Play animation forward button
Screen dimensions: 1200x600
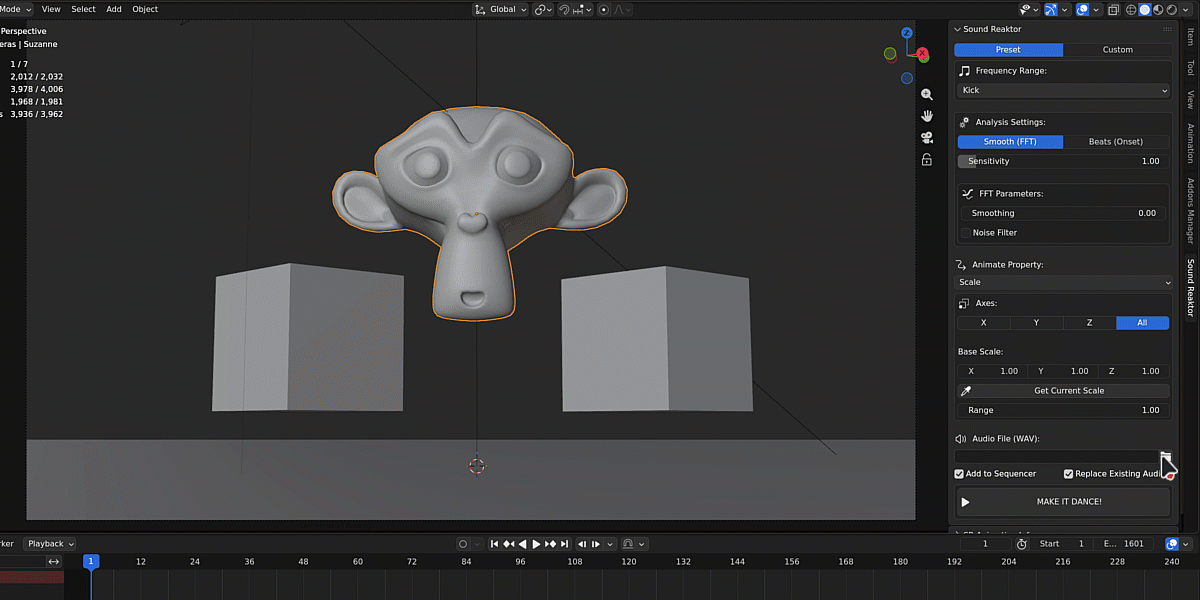point(536,544)
